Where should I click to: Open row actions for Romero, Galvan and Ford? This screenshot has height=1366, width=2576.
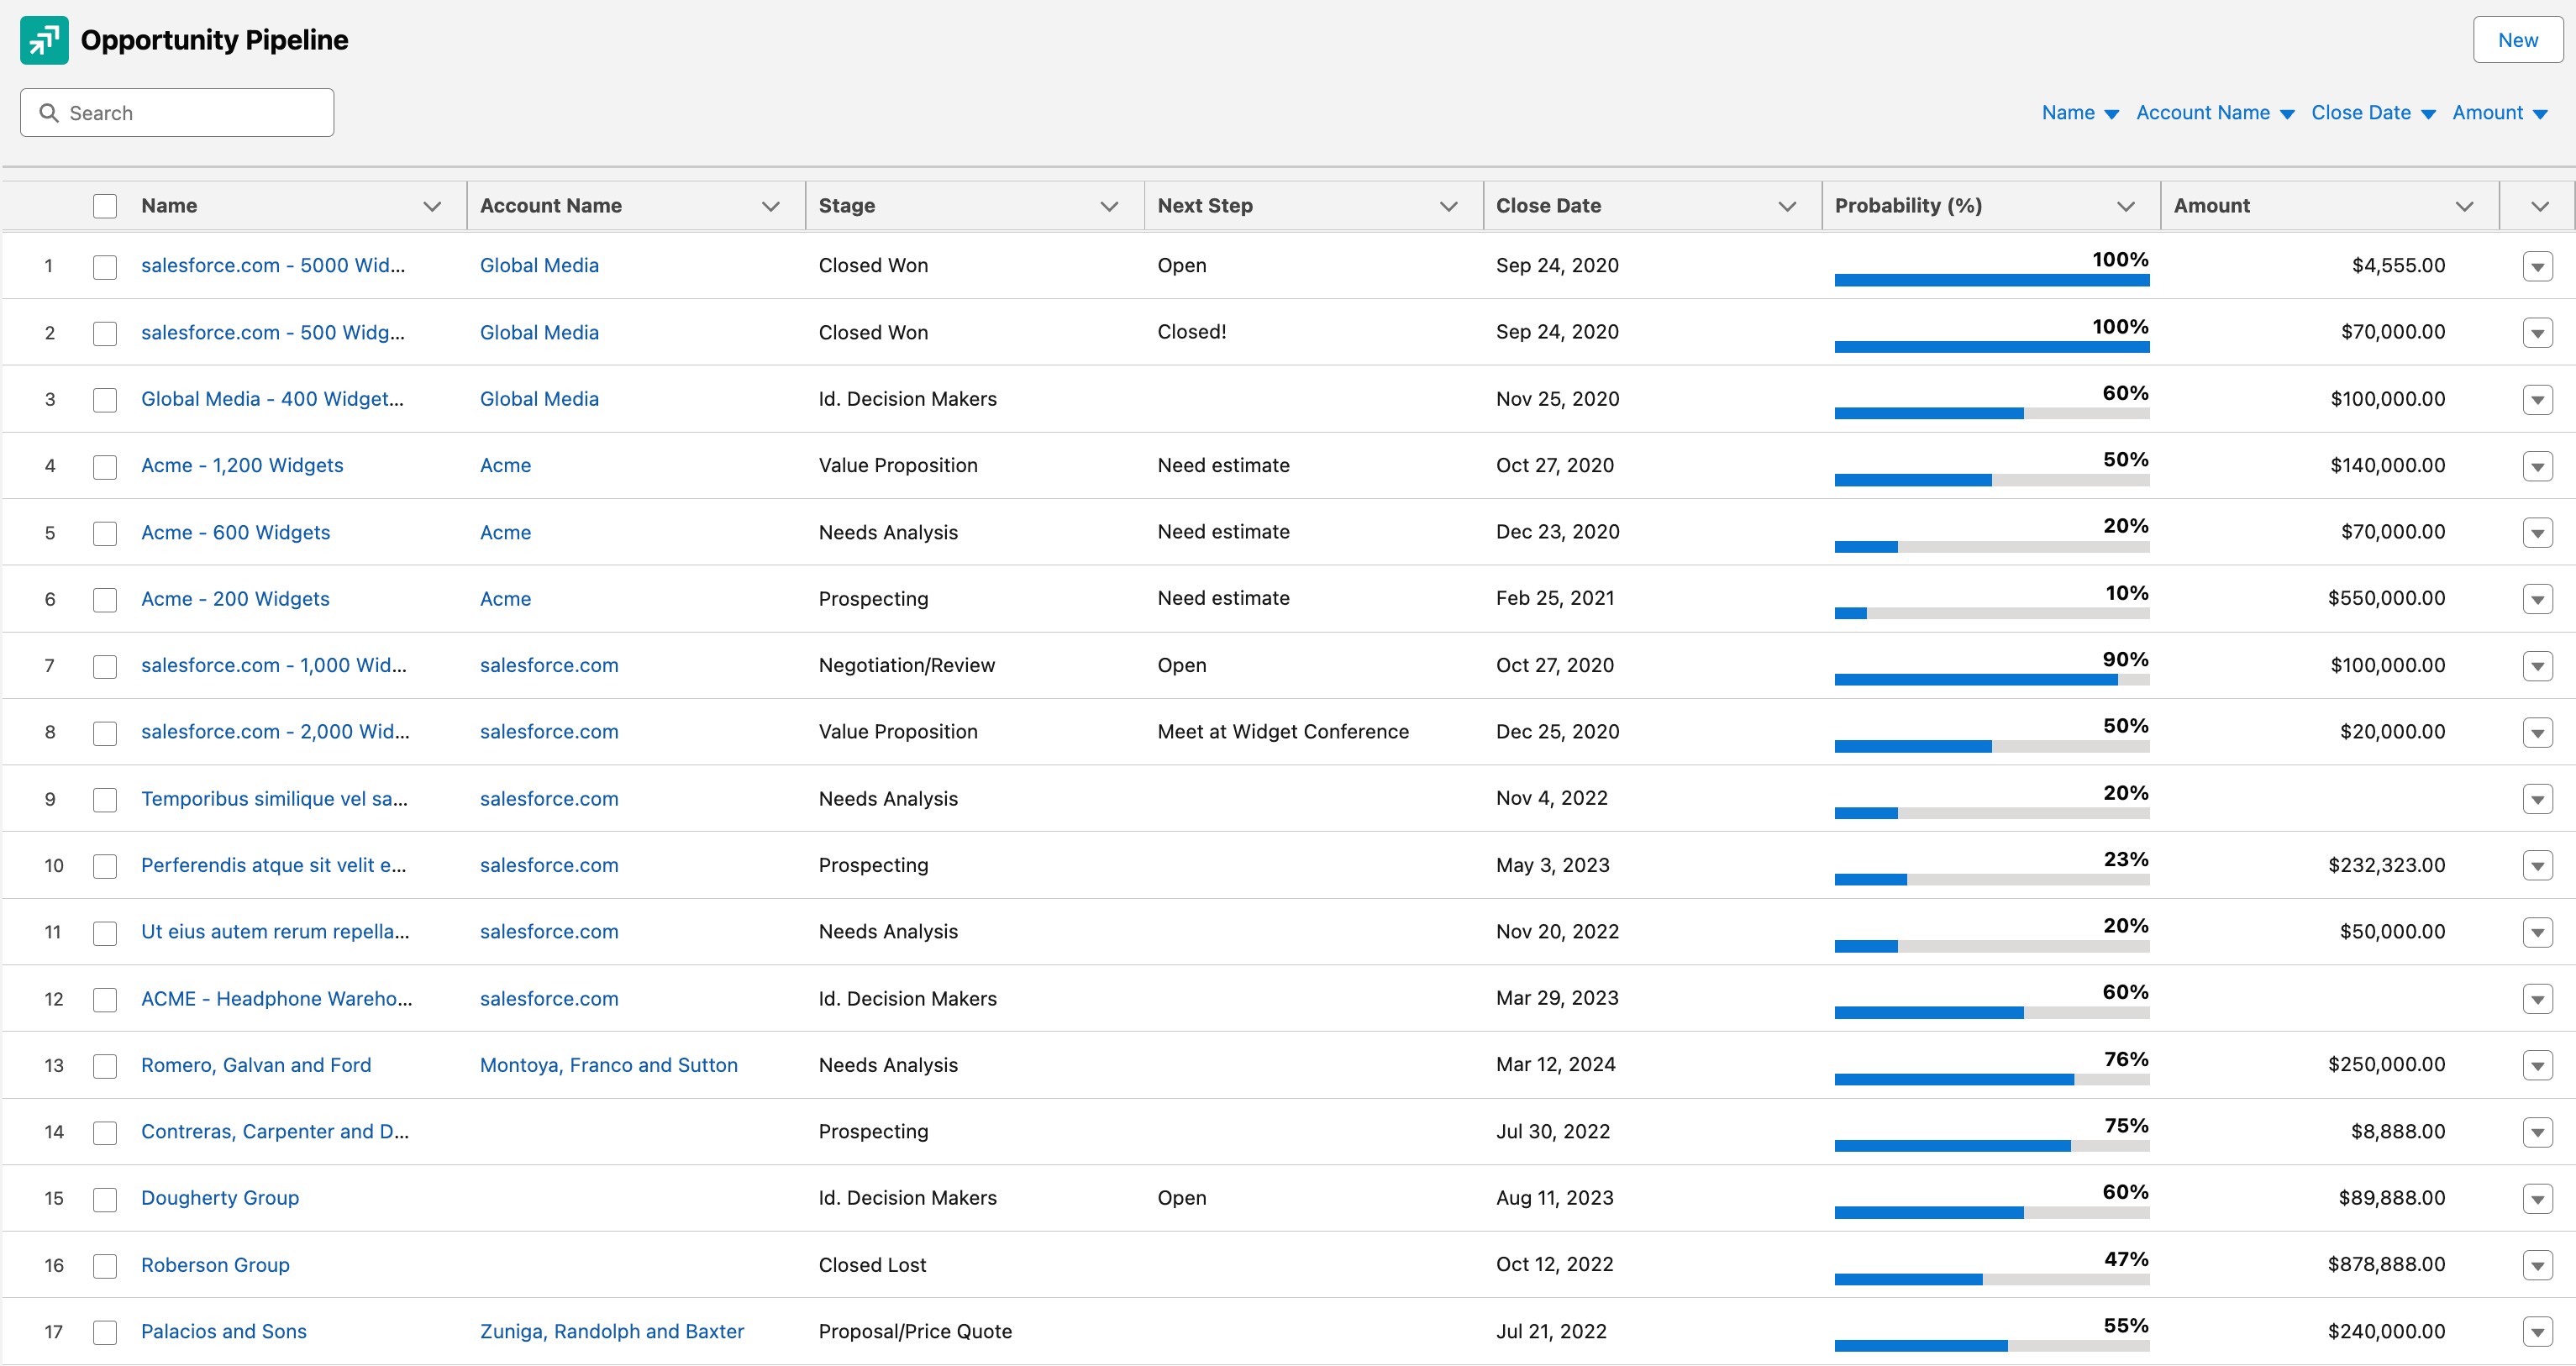(2537, 1065)
